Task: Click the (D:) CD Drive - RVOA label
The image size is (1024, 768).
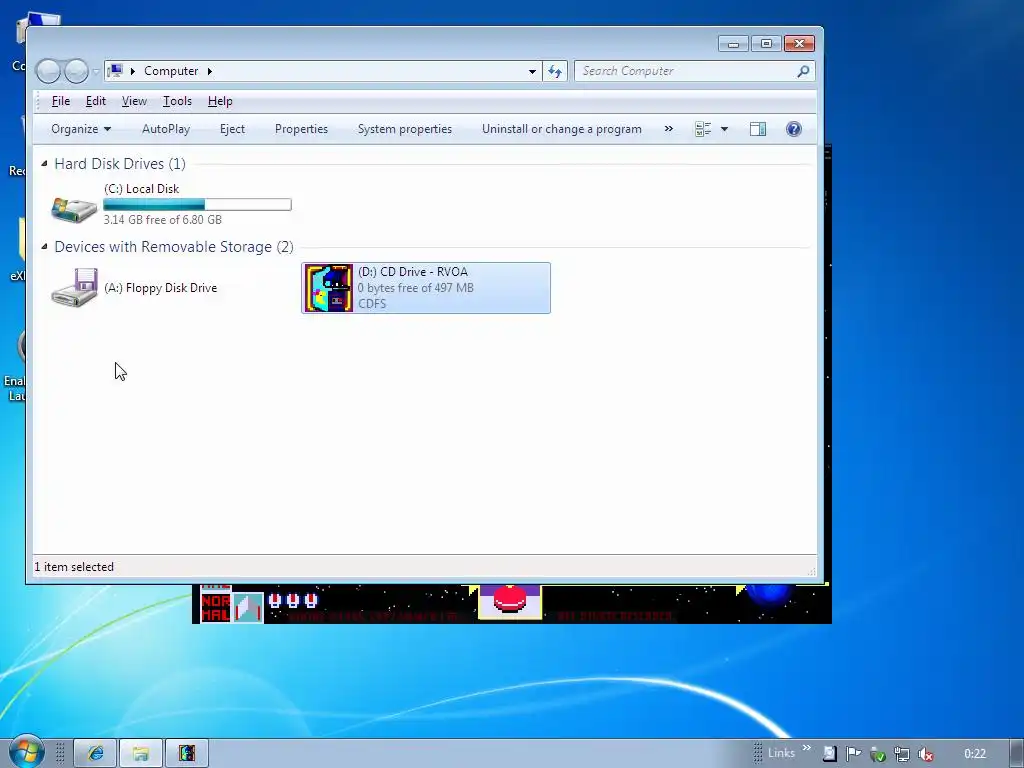Action: (x=413, y=272)
